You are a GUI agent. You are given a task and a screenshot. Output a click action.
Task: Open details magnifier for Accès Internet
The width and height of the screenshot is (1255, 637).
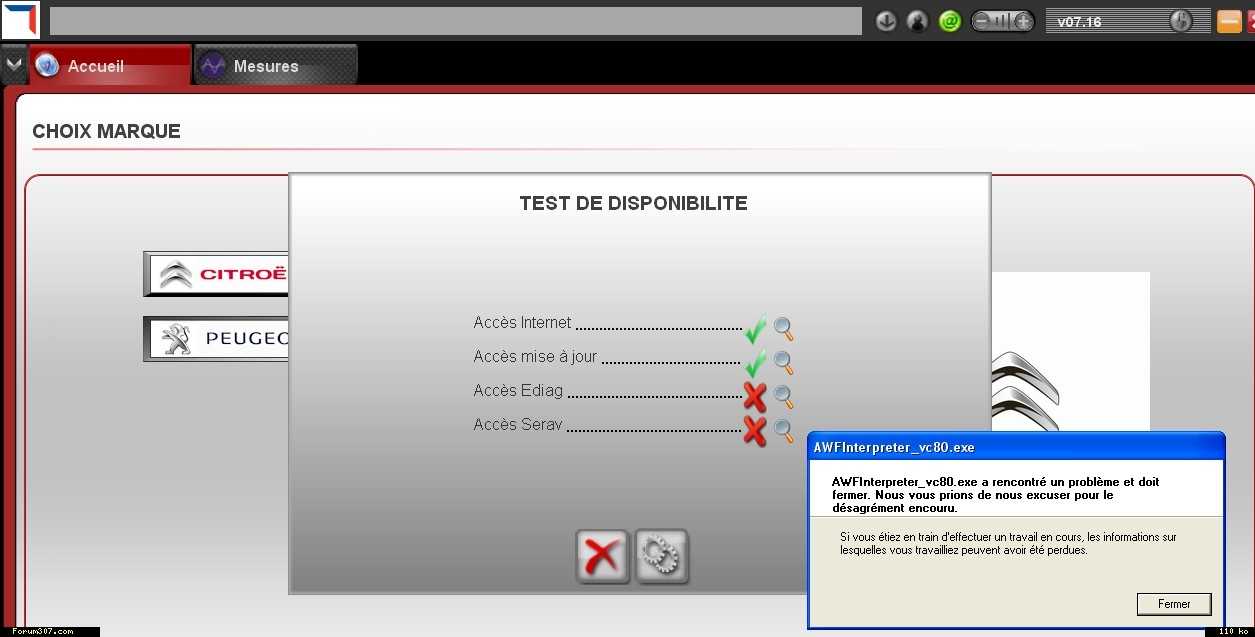pos(783,328)
